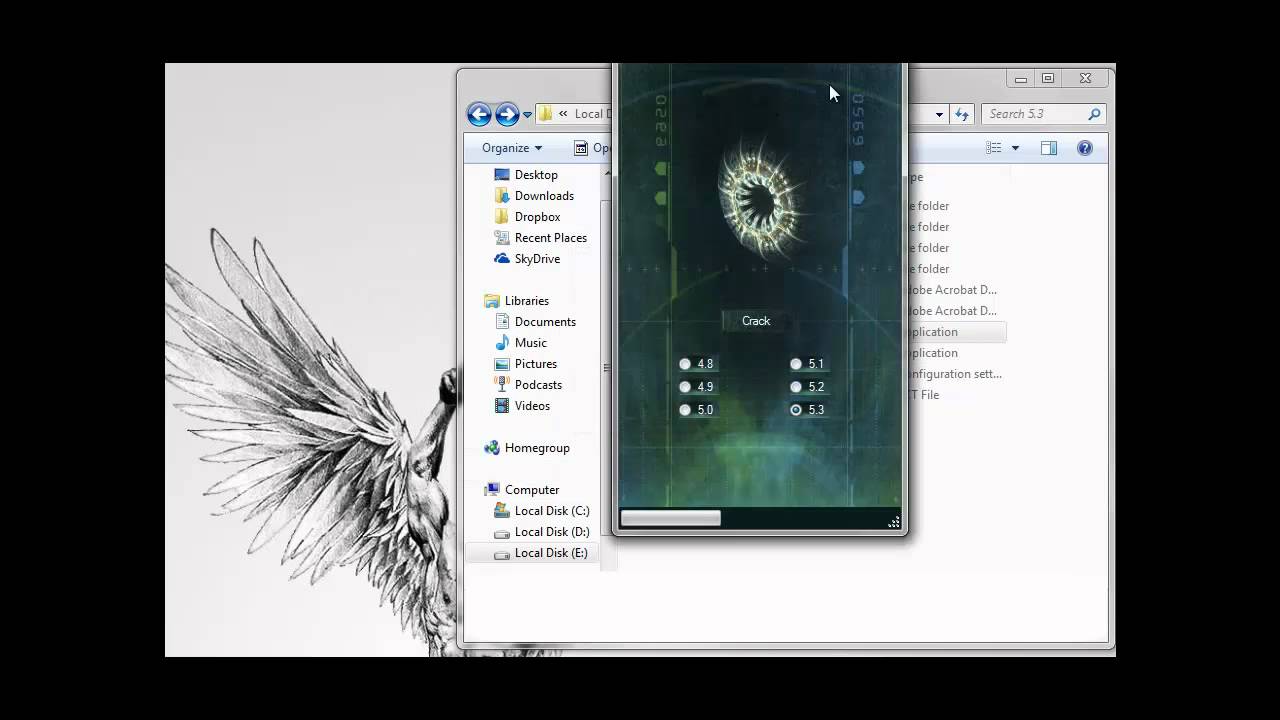Go forward in Explorer window
1280x720 pixels.
tap(507, 114)
